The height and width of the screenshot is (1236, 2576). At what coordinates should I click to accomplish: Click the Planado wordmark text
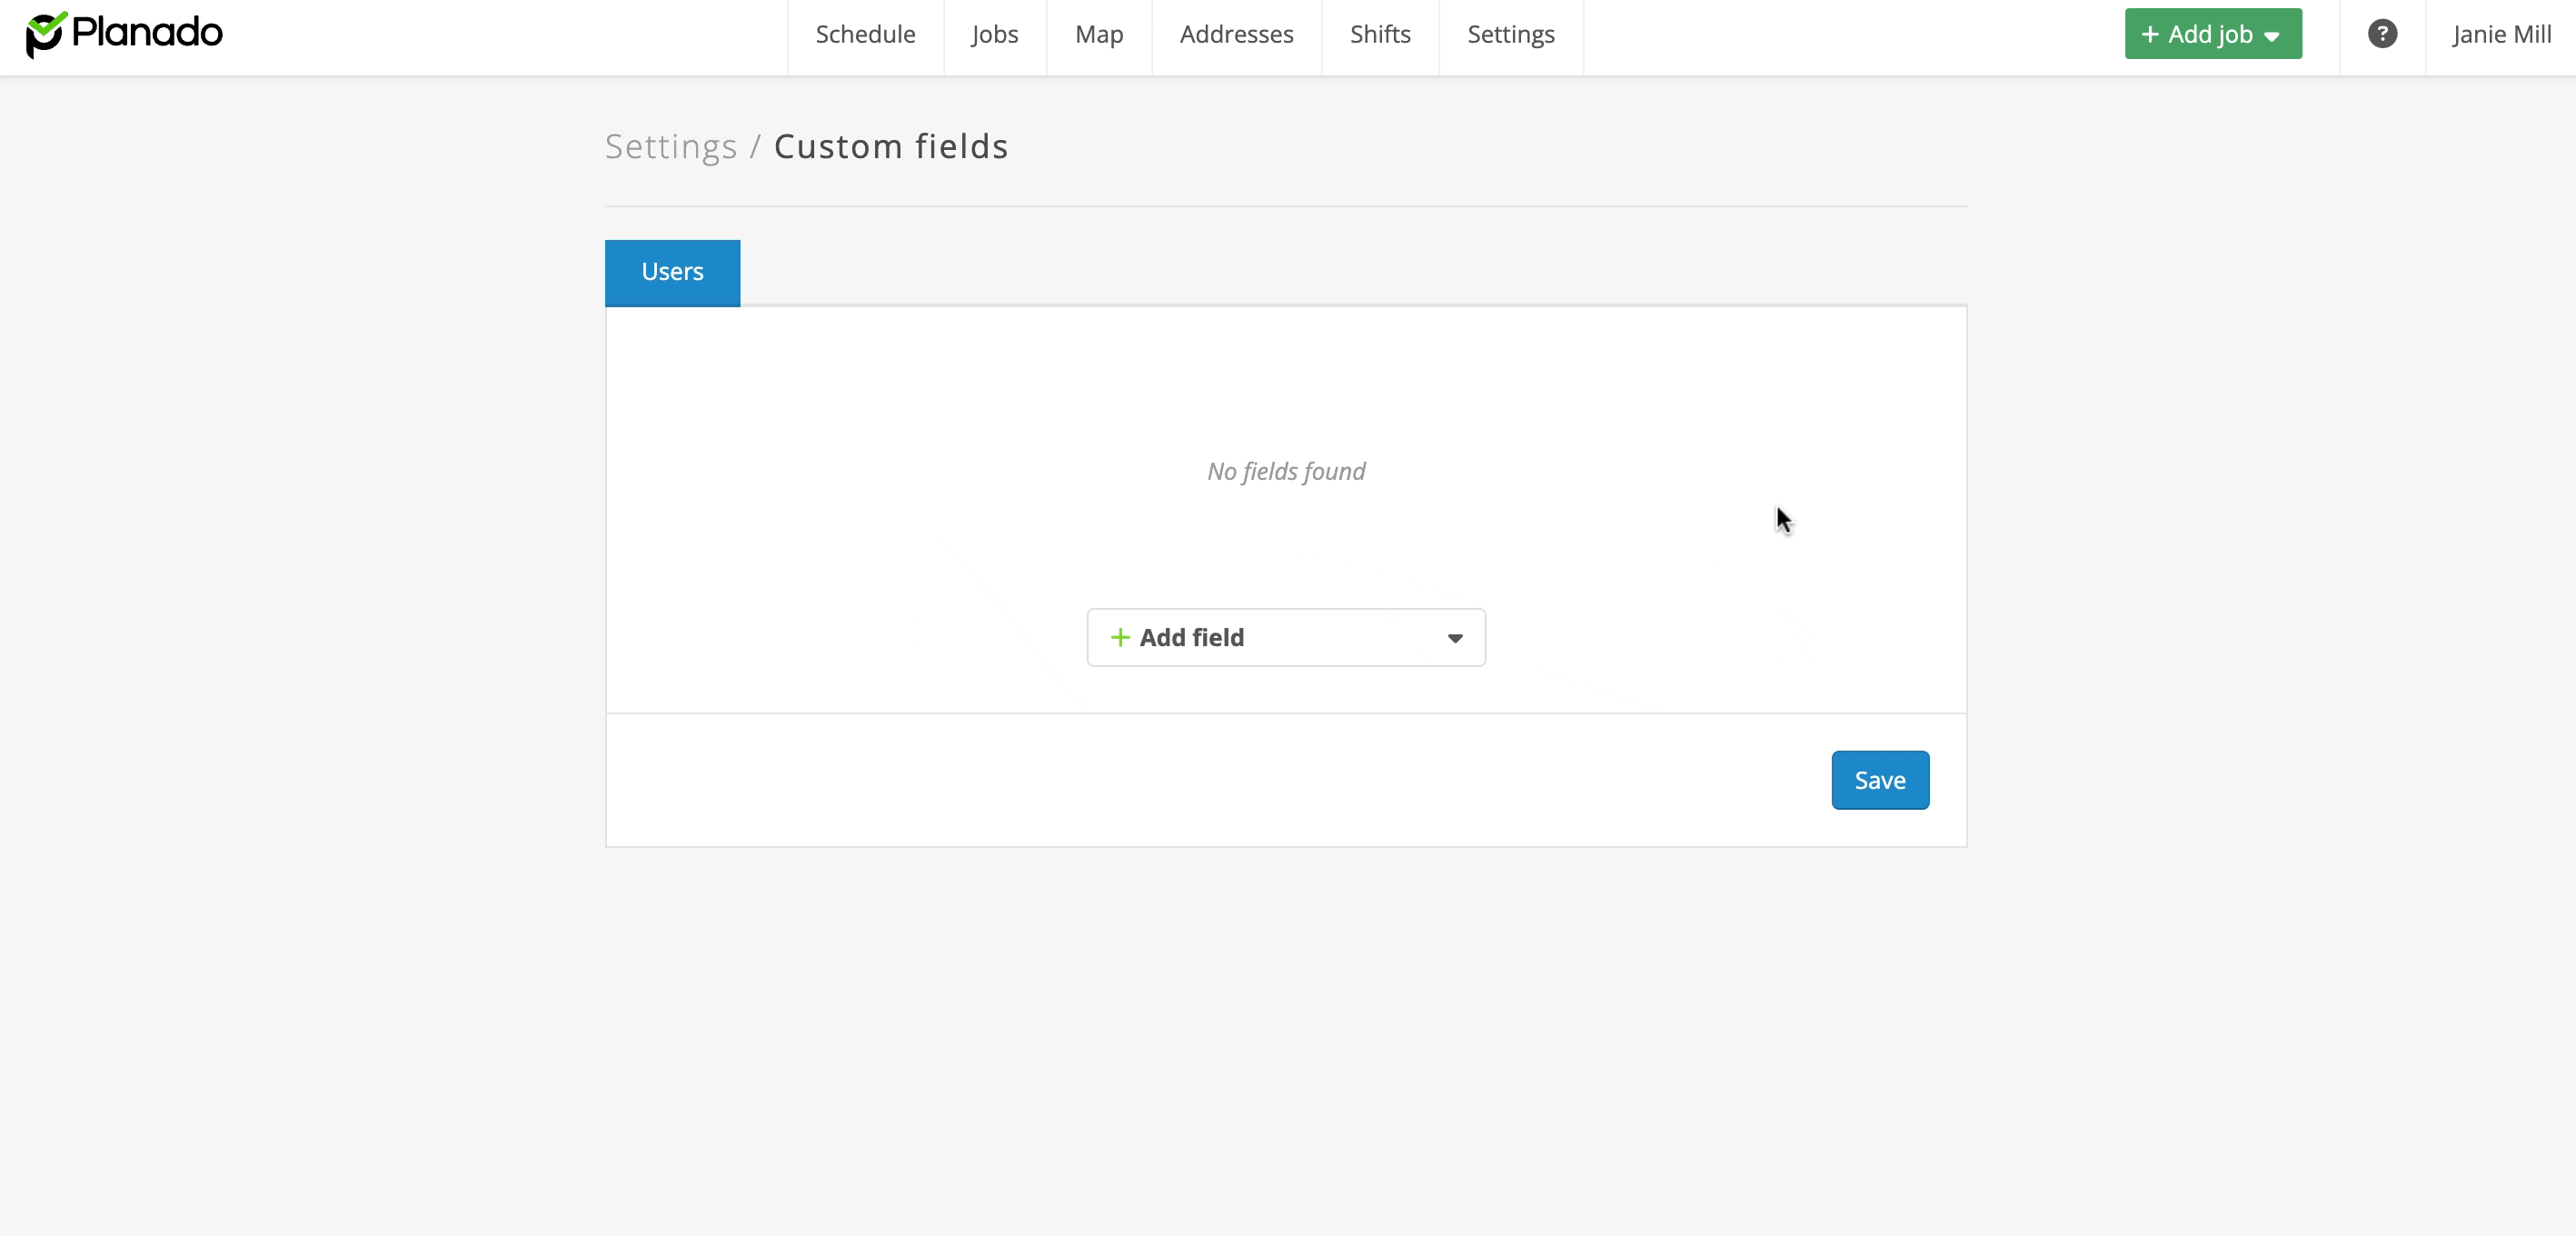pos(147,33)
